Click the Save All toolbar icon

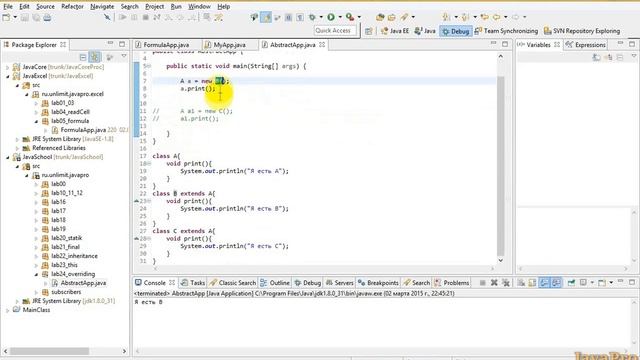pos(36,17)
